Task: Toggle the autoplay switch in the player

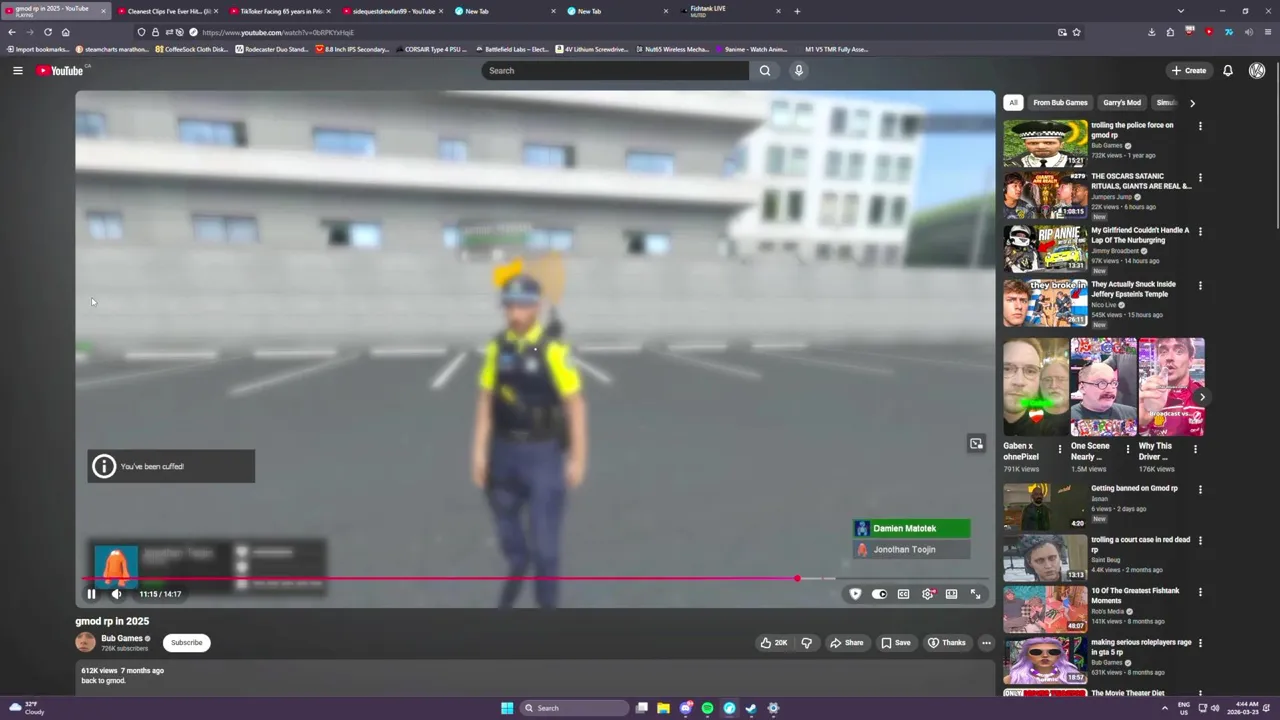Action: 879,594
